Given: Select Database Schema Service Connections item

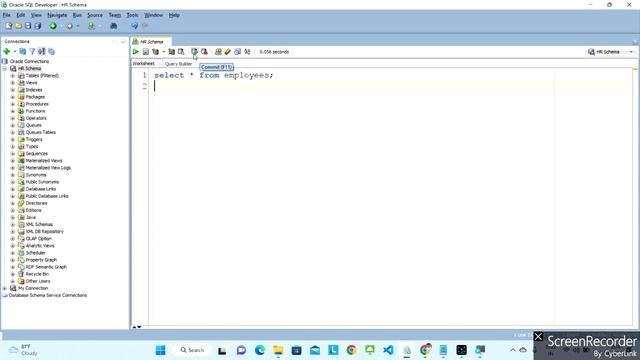Looking at the screenshot, I should (48, 295).
